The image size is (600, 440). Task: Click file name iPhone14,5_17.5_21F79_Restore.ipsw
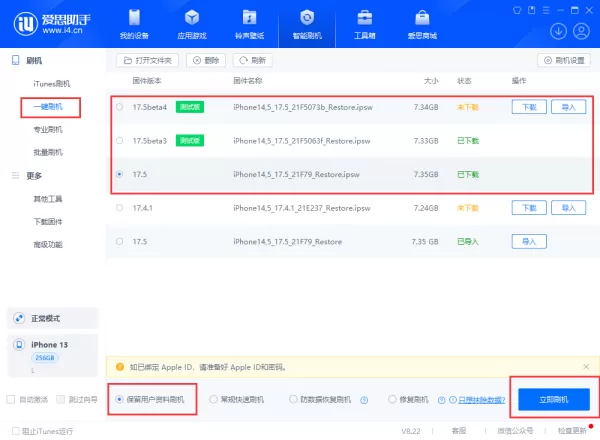pos(297,174)
